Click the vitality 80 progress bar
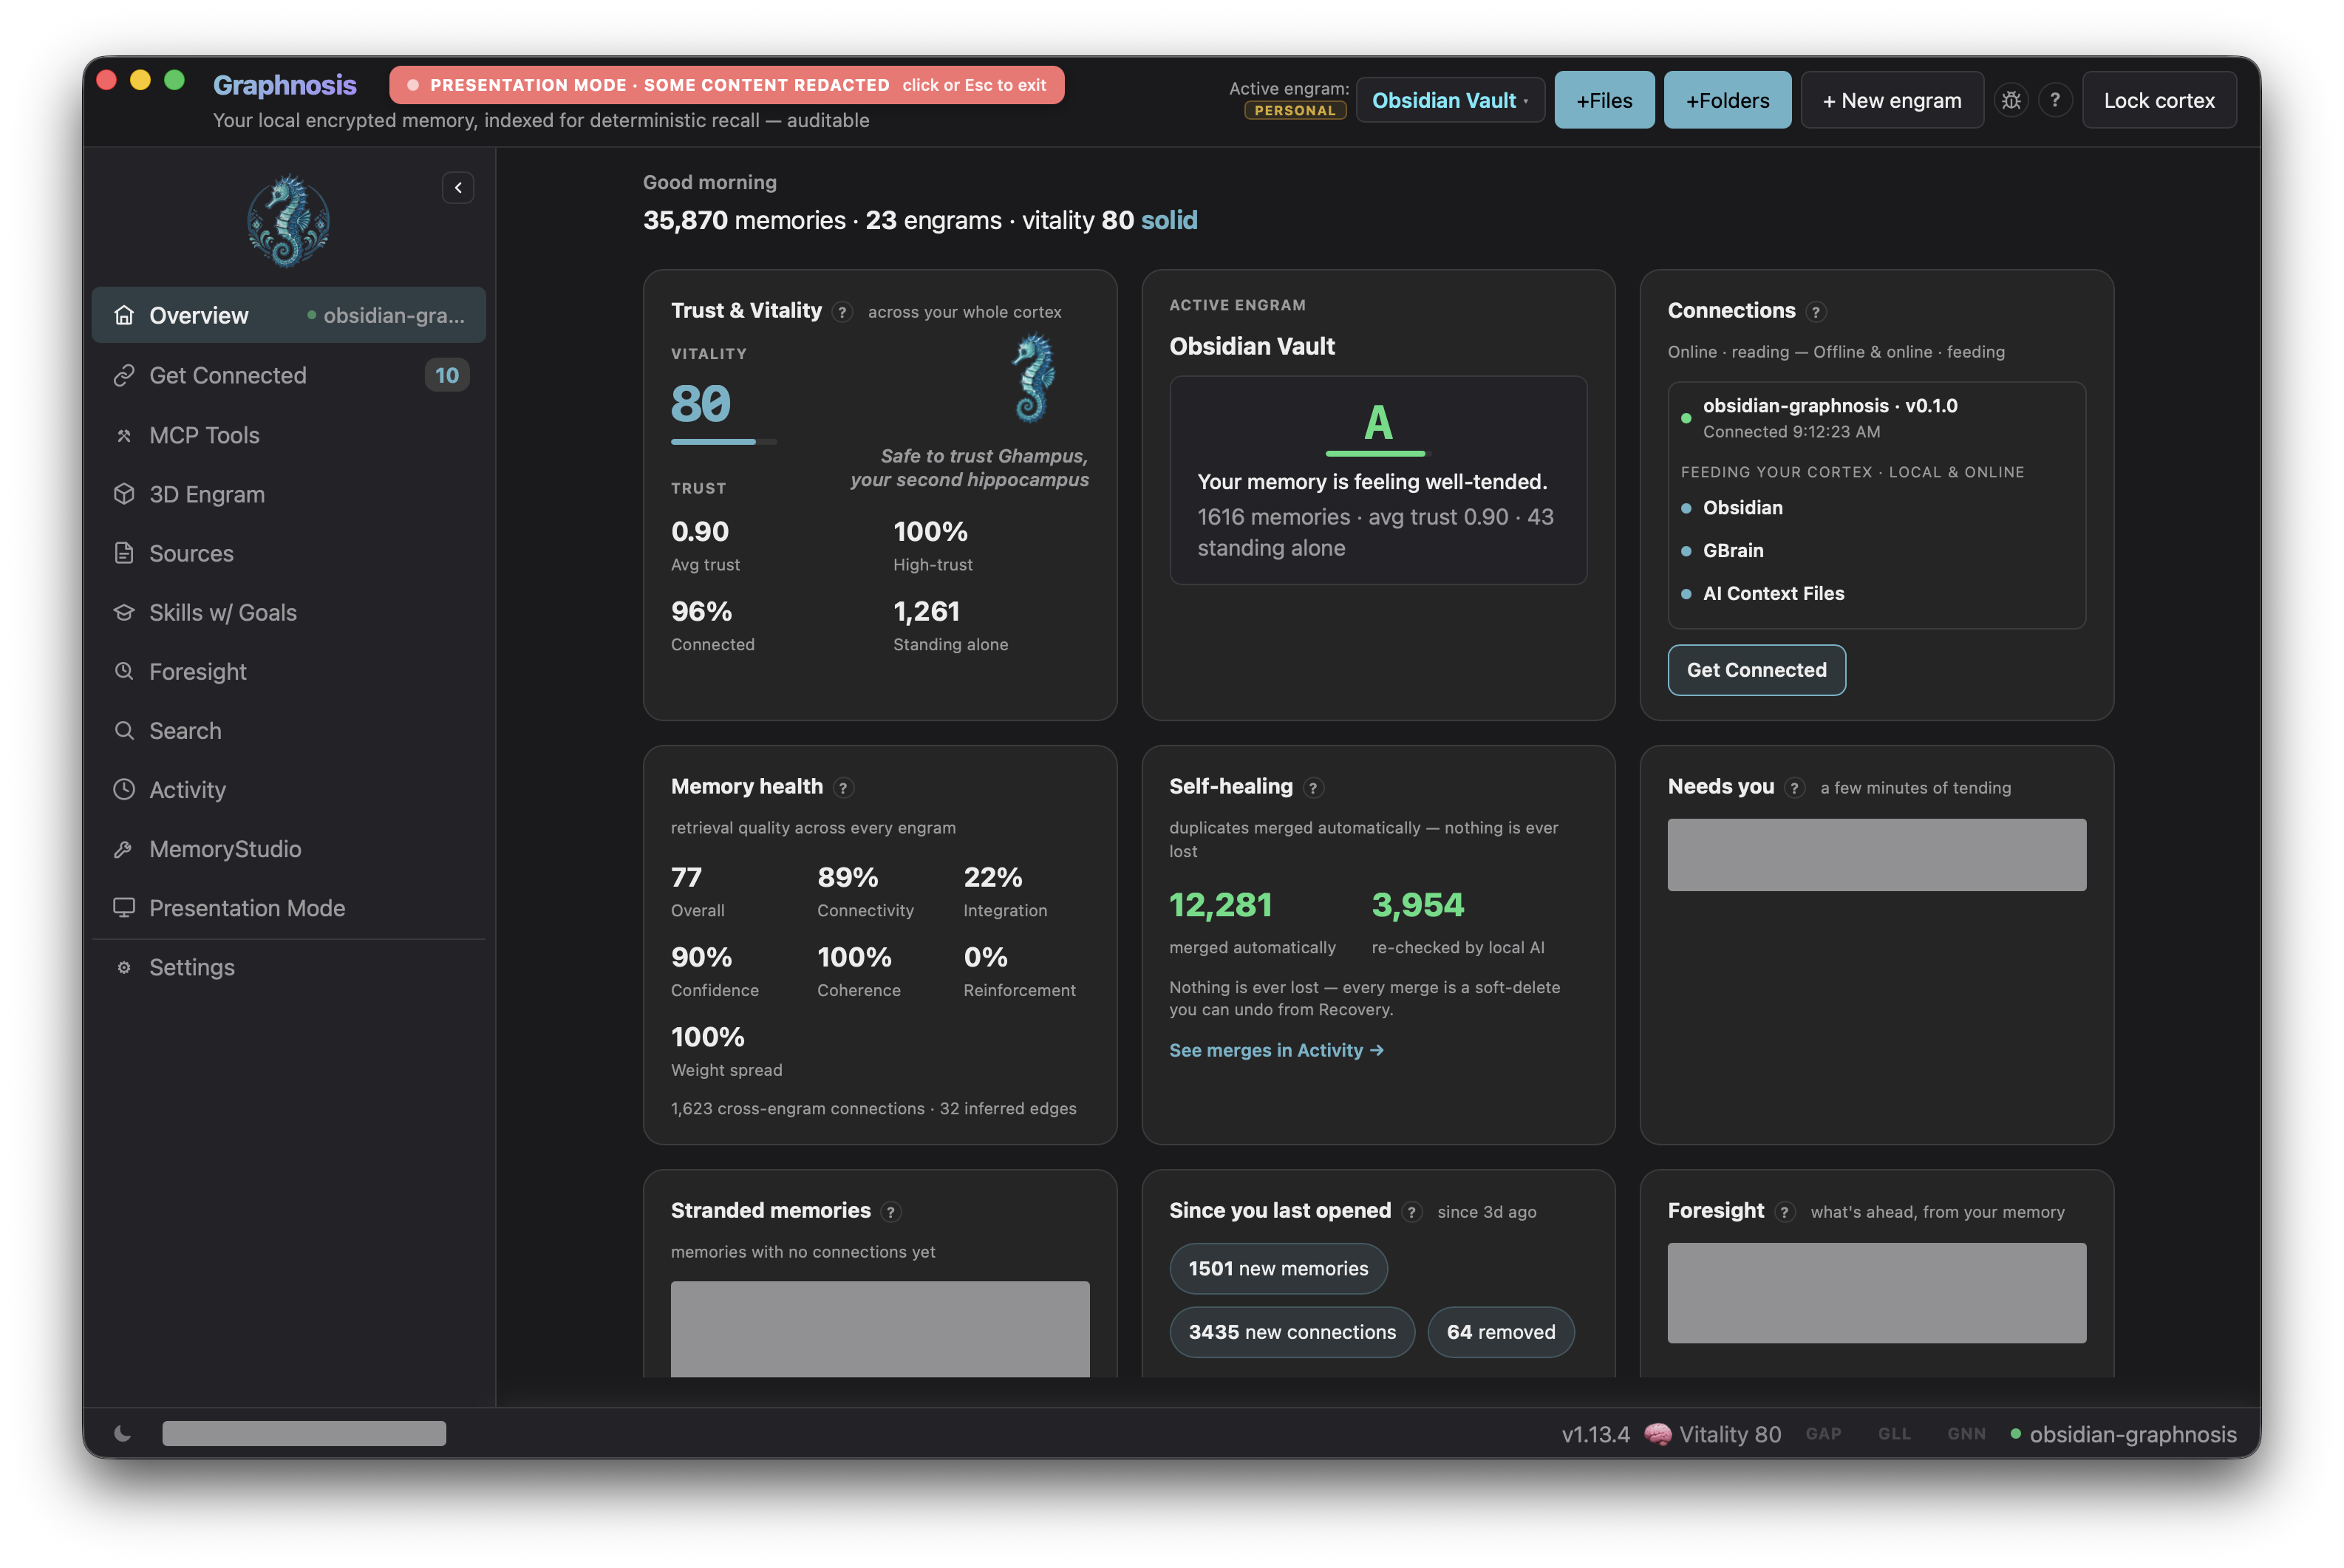2344x1568 pixels. (x=723, y=441)
